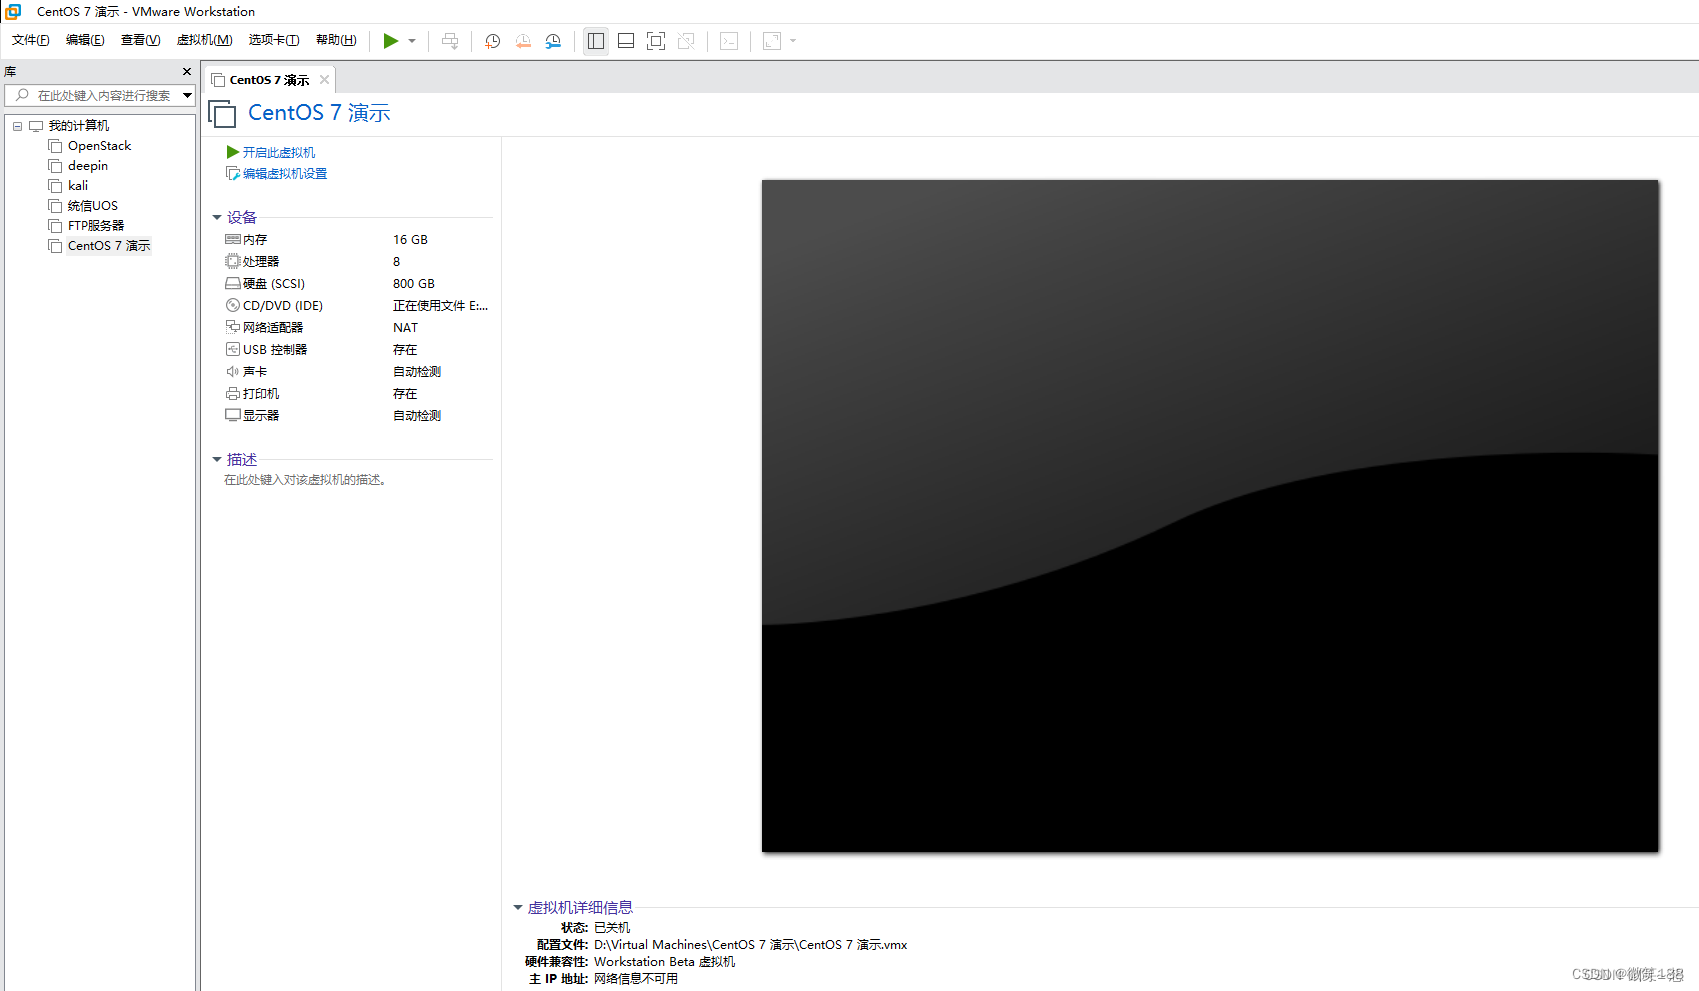Click the 16 GB memory value

(410, 240)
